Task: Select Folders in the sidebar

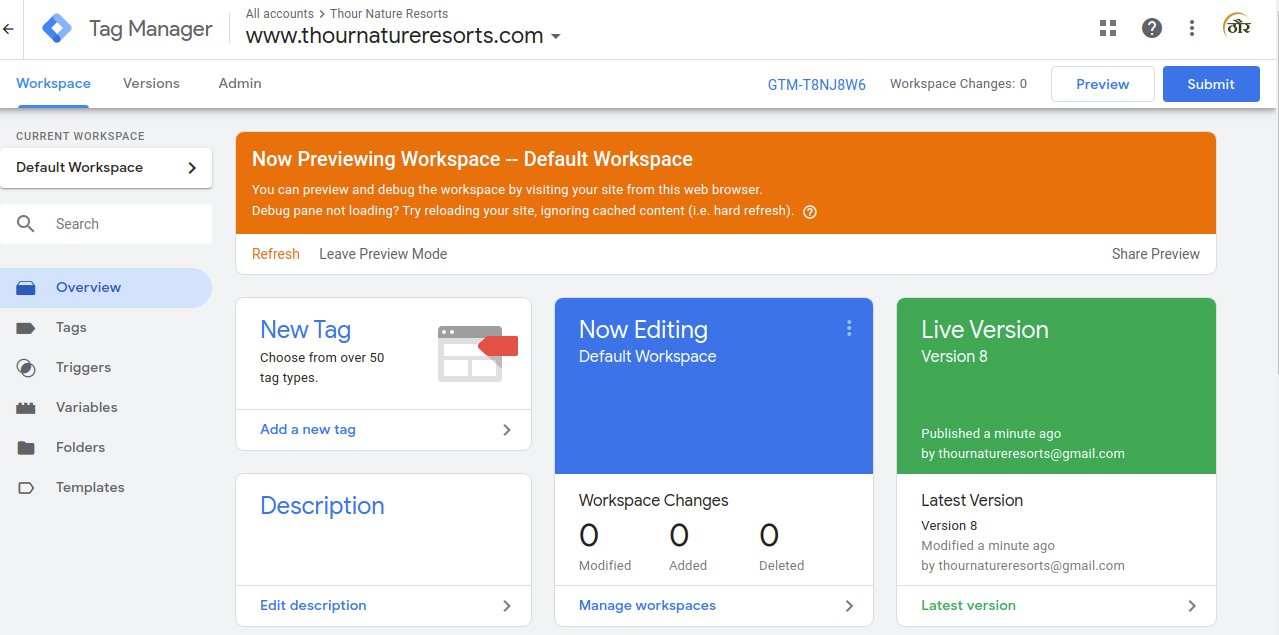Action: [x=106, y=448]
